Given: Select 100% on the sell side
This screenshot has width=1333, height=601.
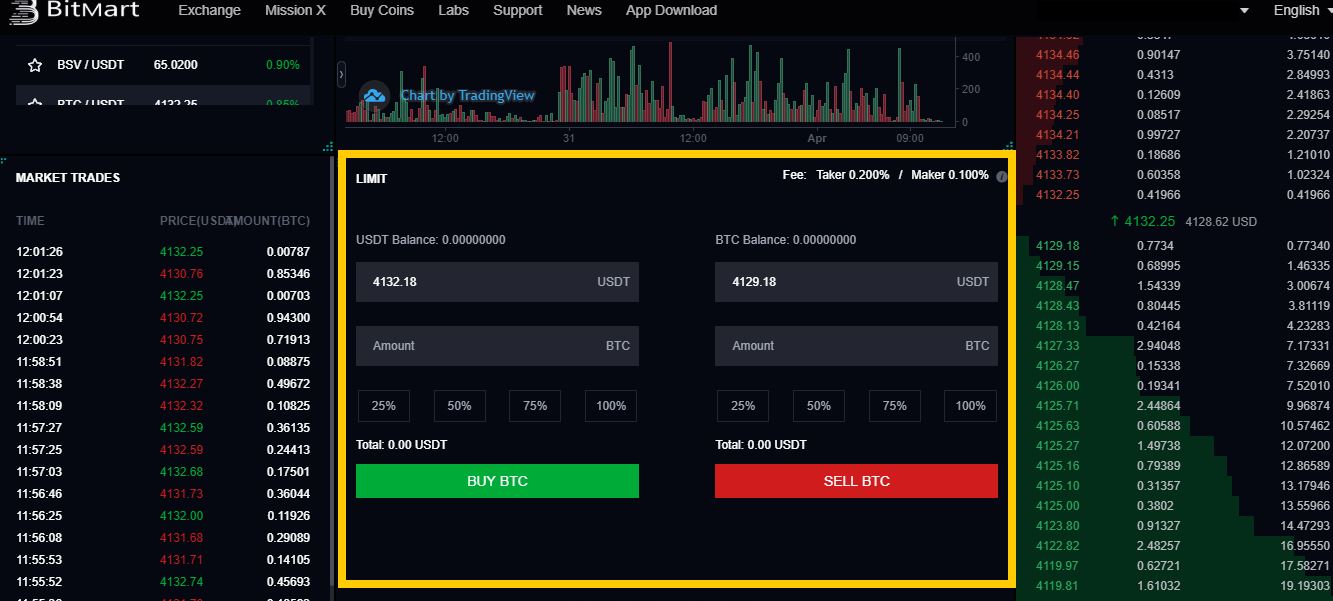Looking at the screenshot, I should coord(971,406).
